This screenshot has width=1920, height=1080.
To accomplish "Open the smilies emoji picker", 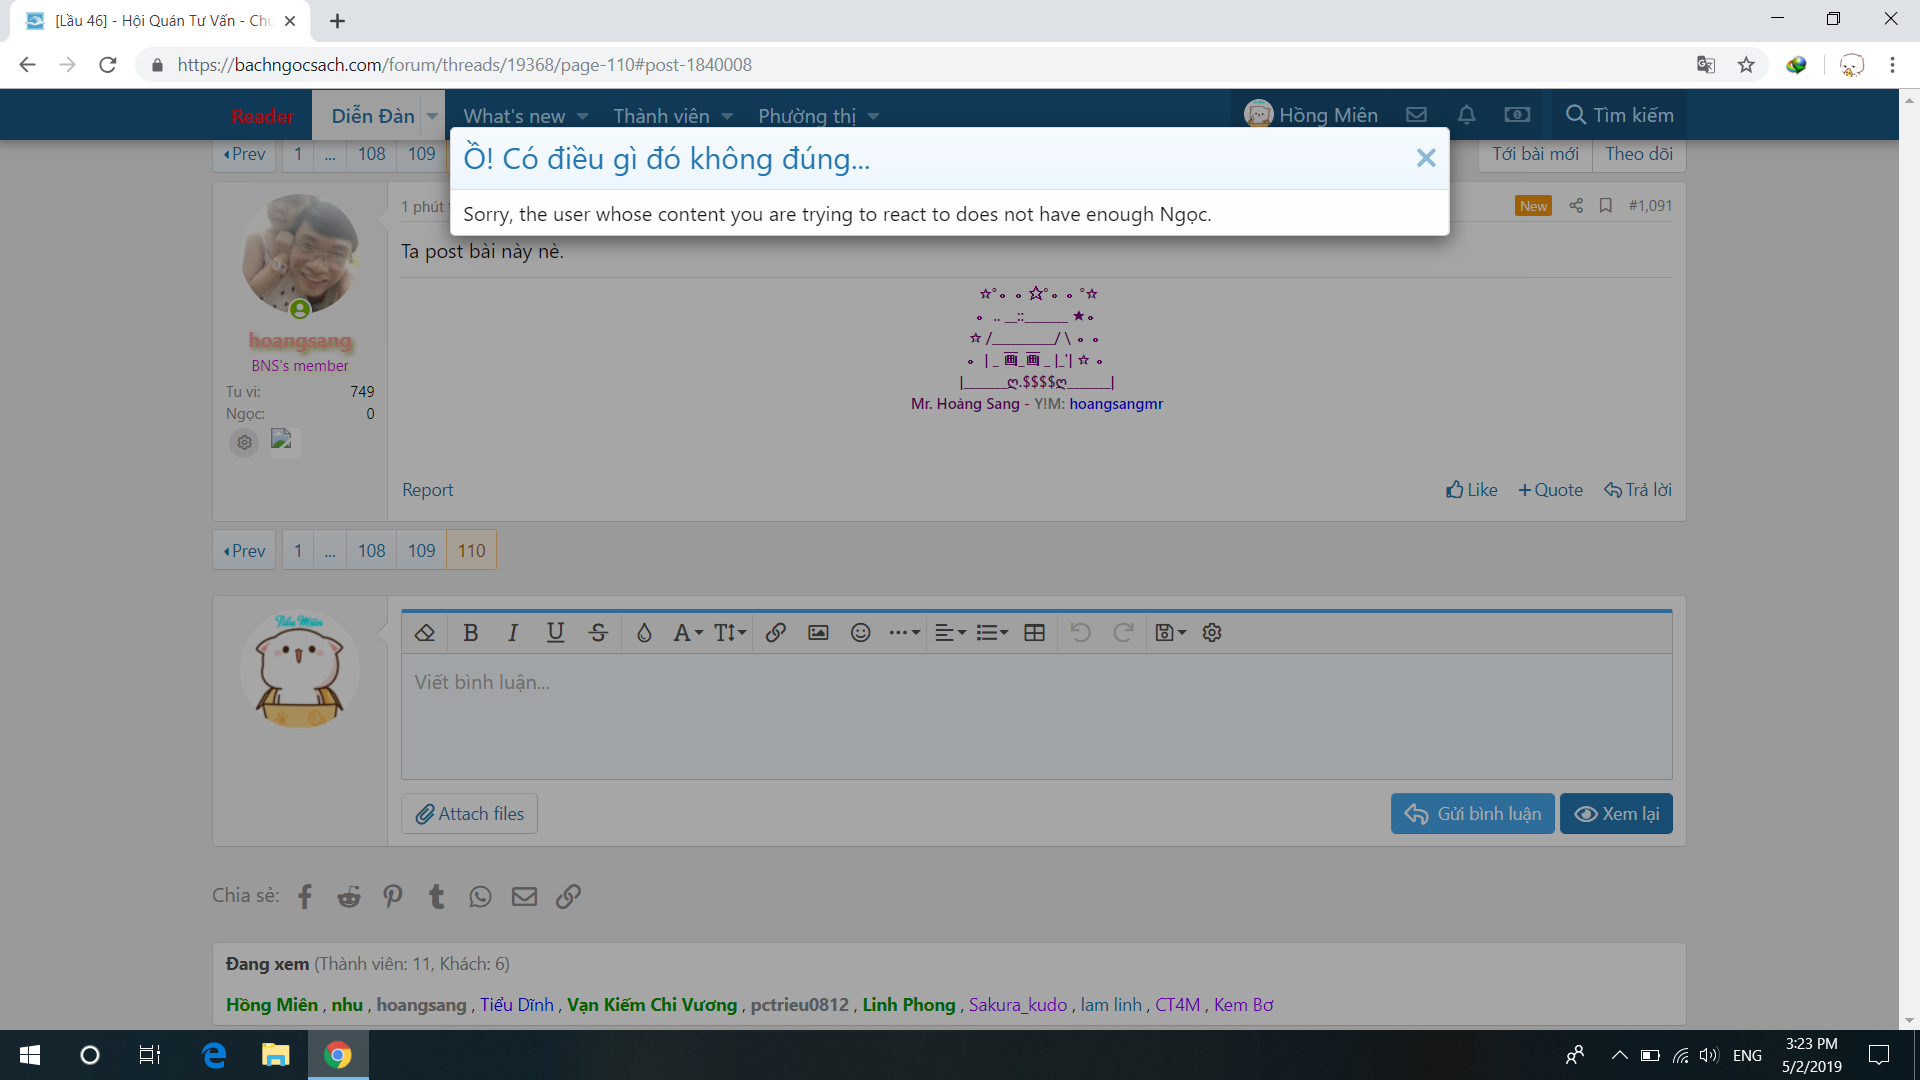I will point(860,633).
